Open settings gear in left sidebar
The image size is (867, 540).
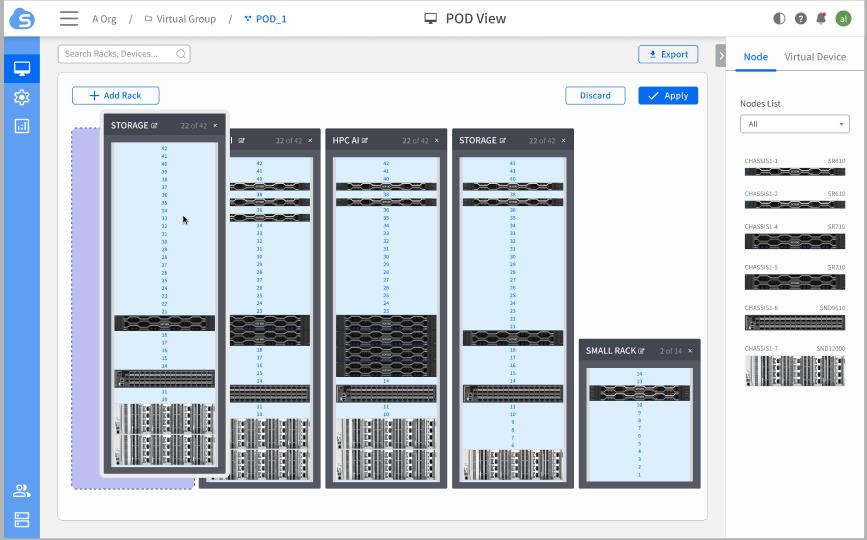[21, 97]
